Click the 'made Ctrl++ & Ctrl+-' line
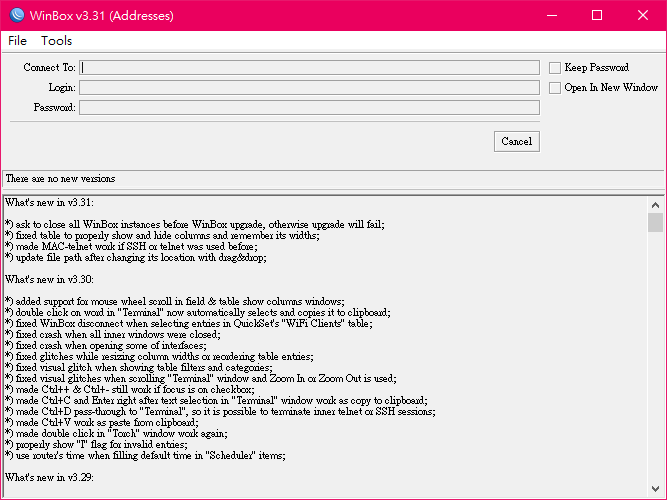This screenshot has width=667, height=500. point(130,389)
